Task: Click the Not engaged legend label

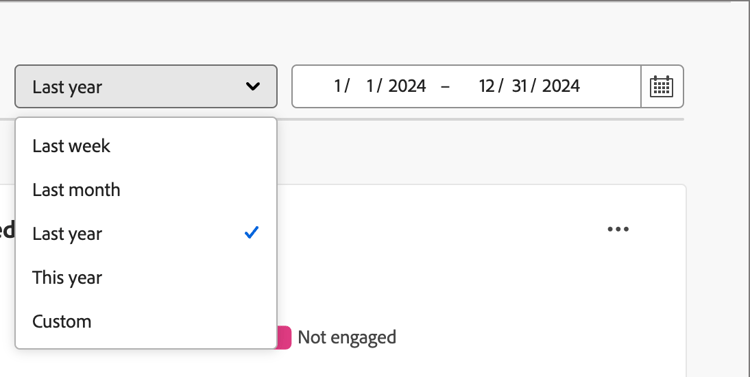Action: (347, 337)
